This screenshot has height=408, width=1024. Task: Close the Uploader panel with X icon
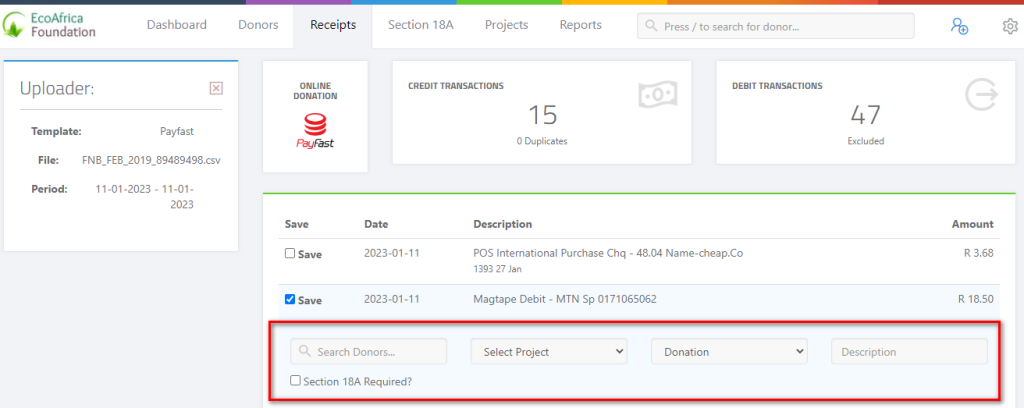(216, 88)
